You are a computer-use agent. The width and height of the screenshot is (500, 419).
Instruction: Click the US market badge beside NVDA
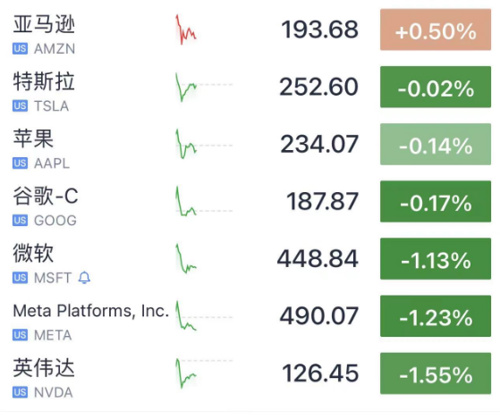tap(20, 392)
